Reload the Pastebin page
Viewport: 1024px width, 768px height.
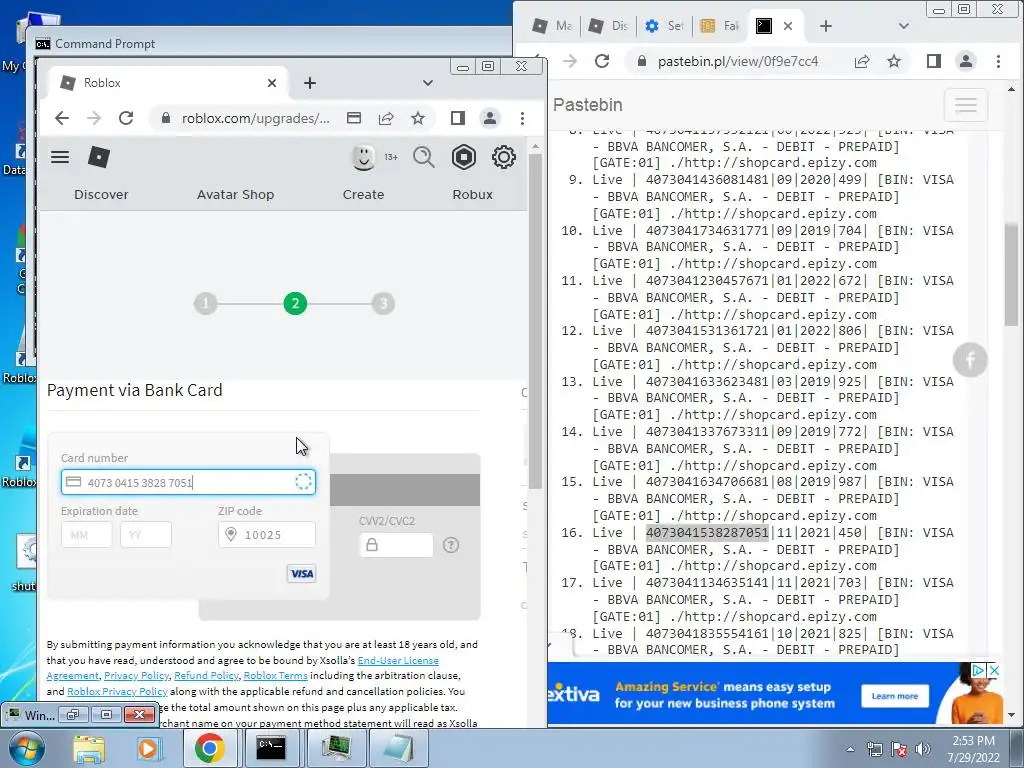coord(602,61)
